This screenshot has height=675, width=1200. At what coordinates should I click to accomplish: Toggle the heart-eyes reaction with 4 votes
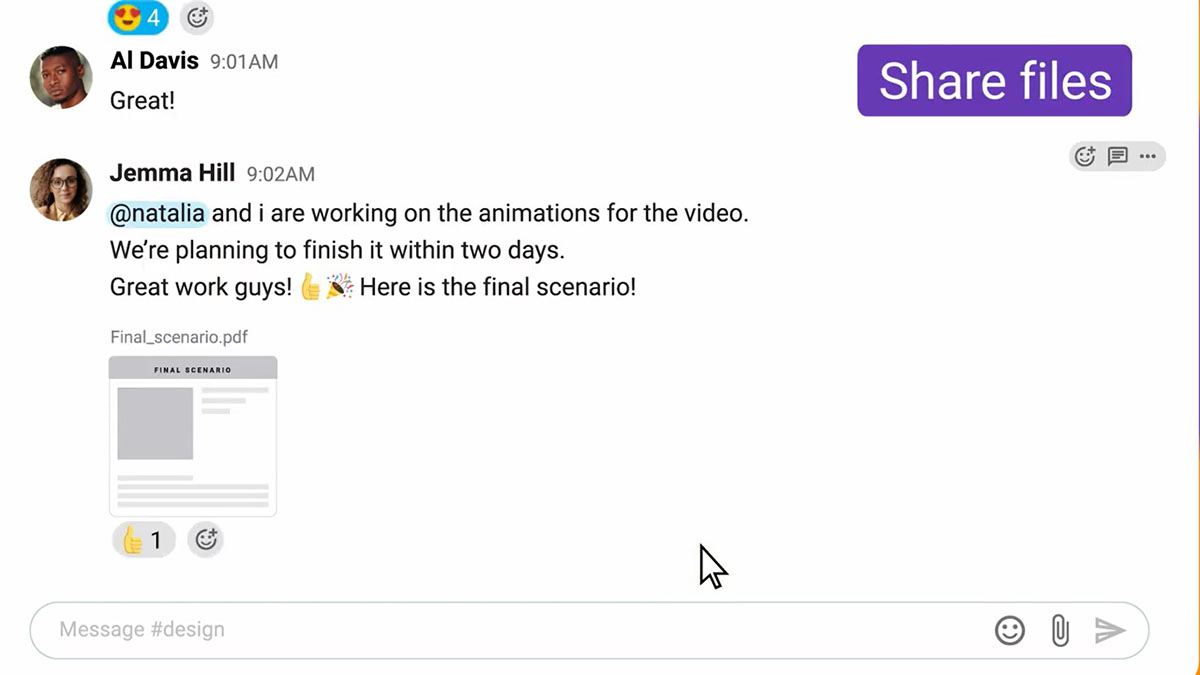pos(138,17)
